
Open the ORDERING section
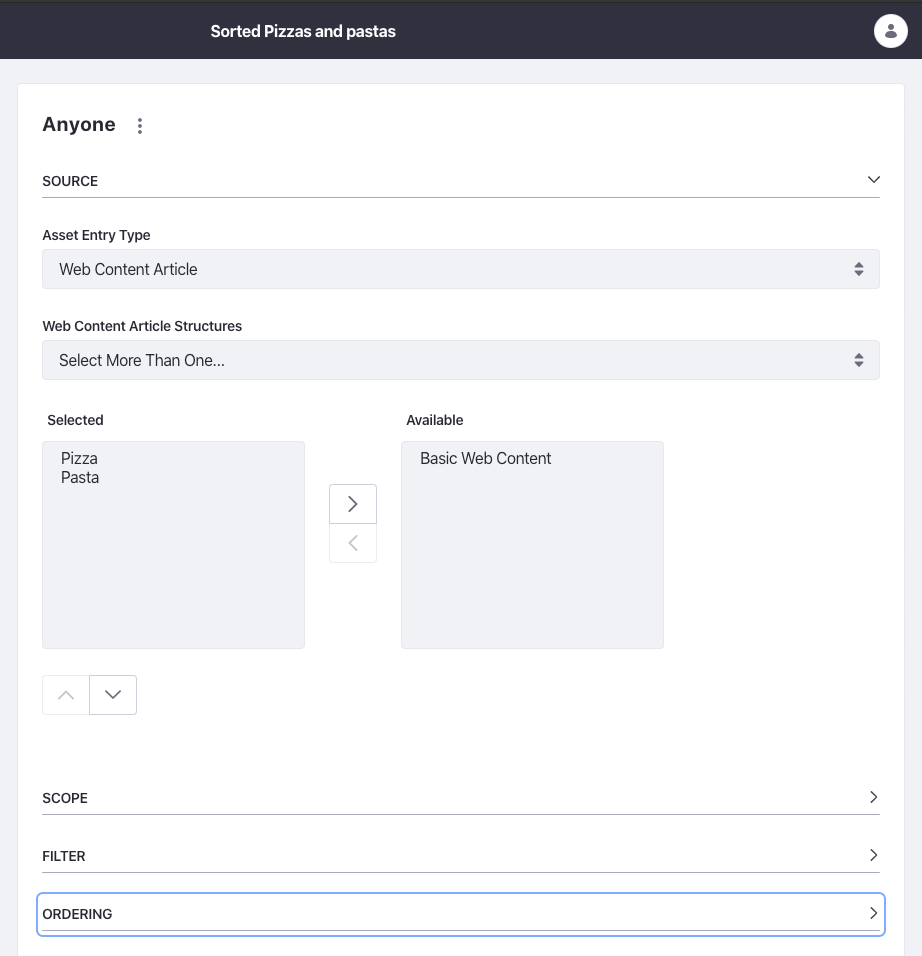click(x=873, y=913)
